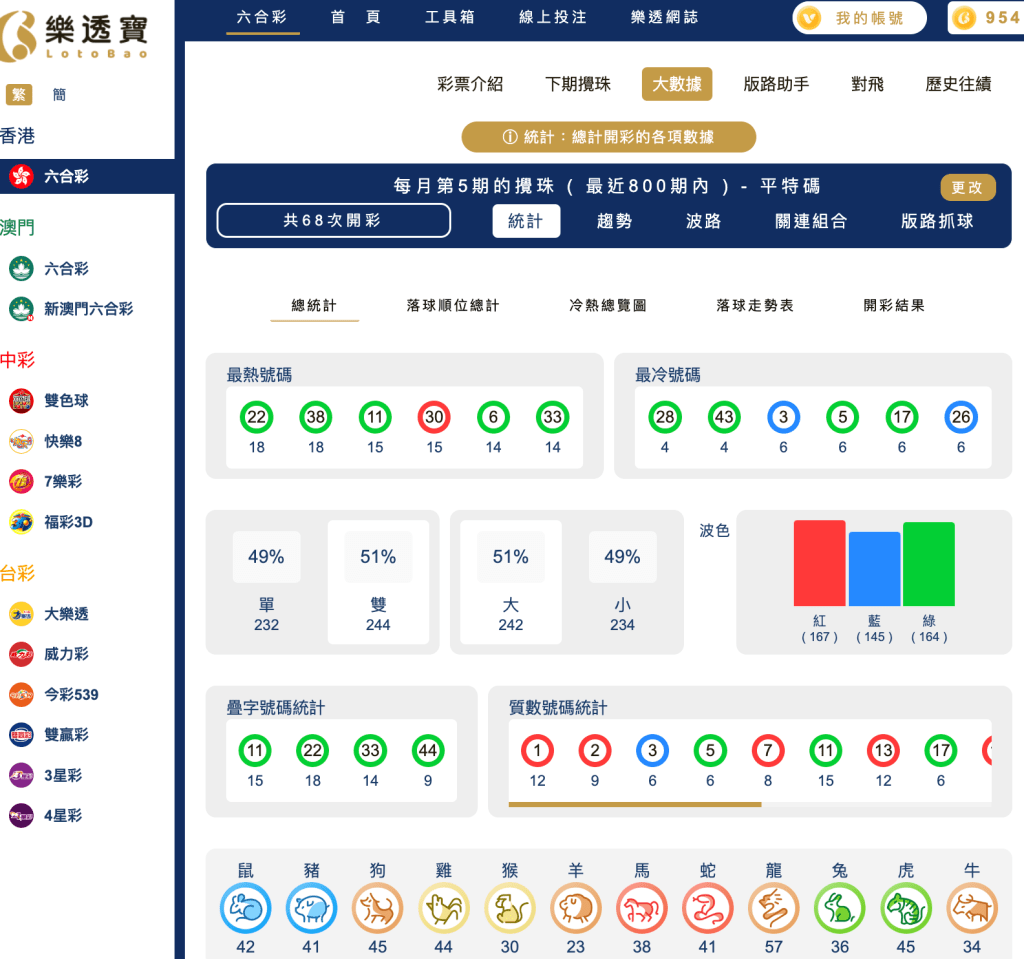Open 威力彩 via its sidebar icon

tap(24, 654)
